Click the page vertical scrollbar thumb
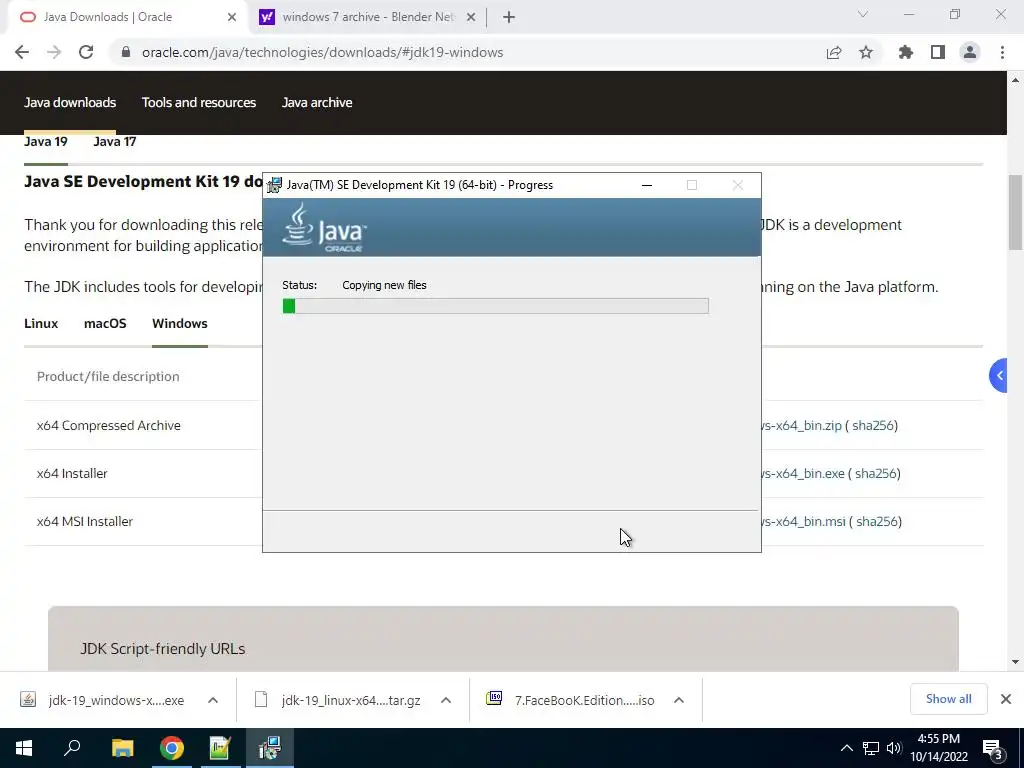Image resolution: width=1024 pixels, height=768 pixels. [1015, 212]
